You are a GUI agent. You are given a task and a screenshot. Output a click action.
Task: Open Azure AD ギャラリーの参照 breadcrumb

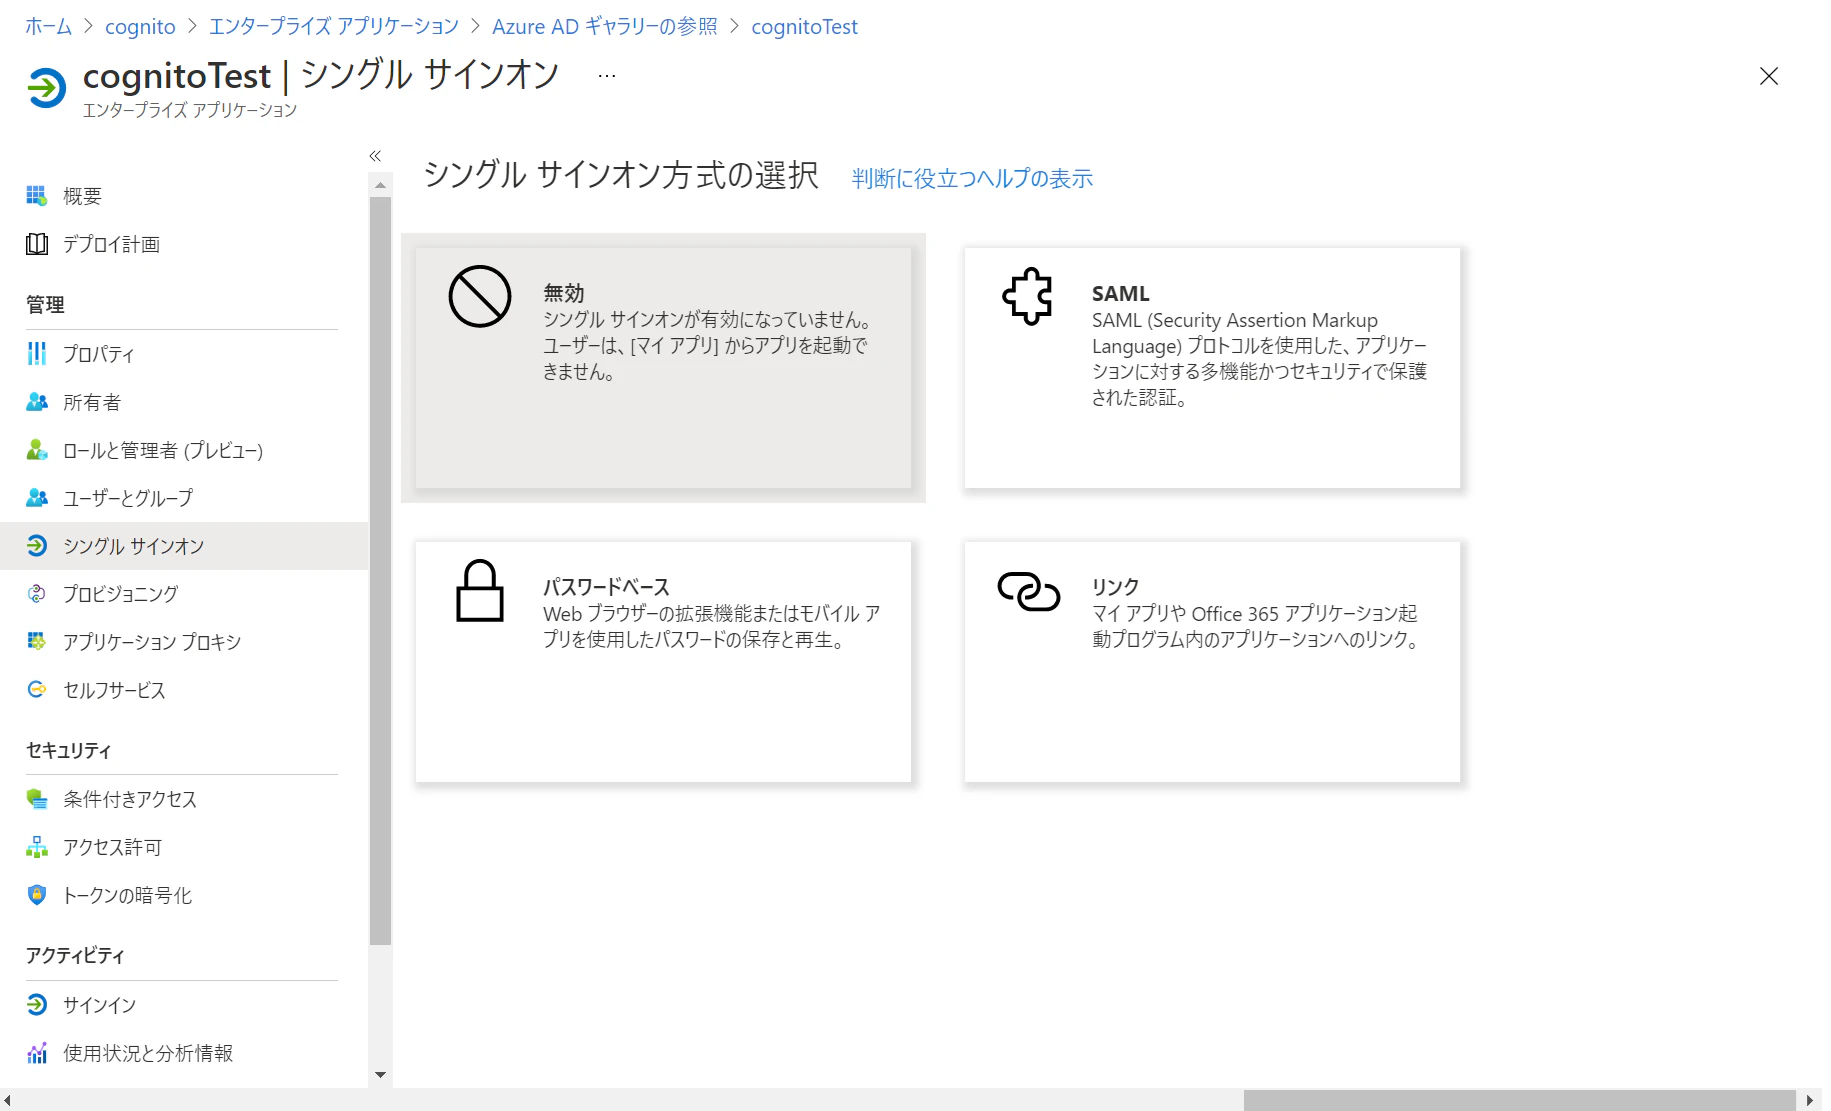605,26
